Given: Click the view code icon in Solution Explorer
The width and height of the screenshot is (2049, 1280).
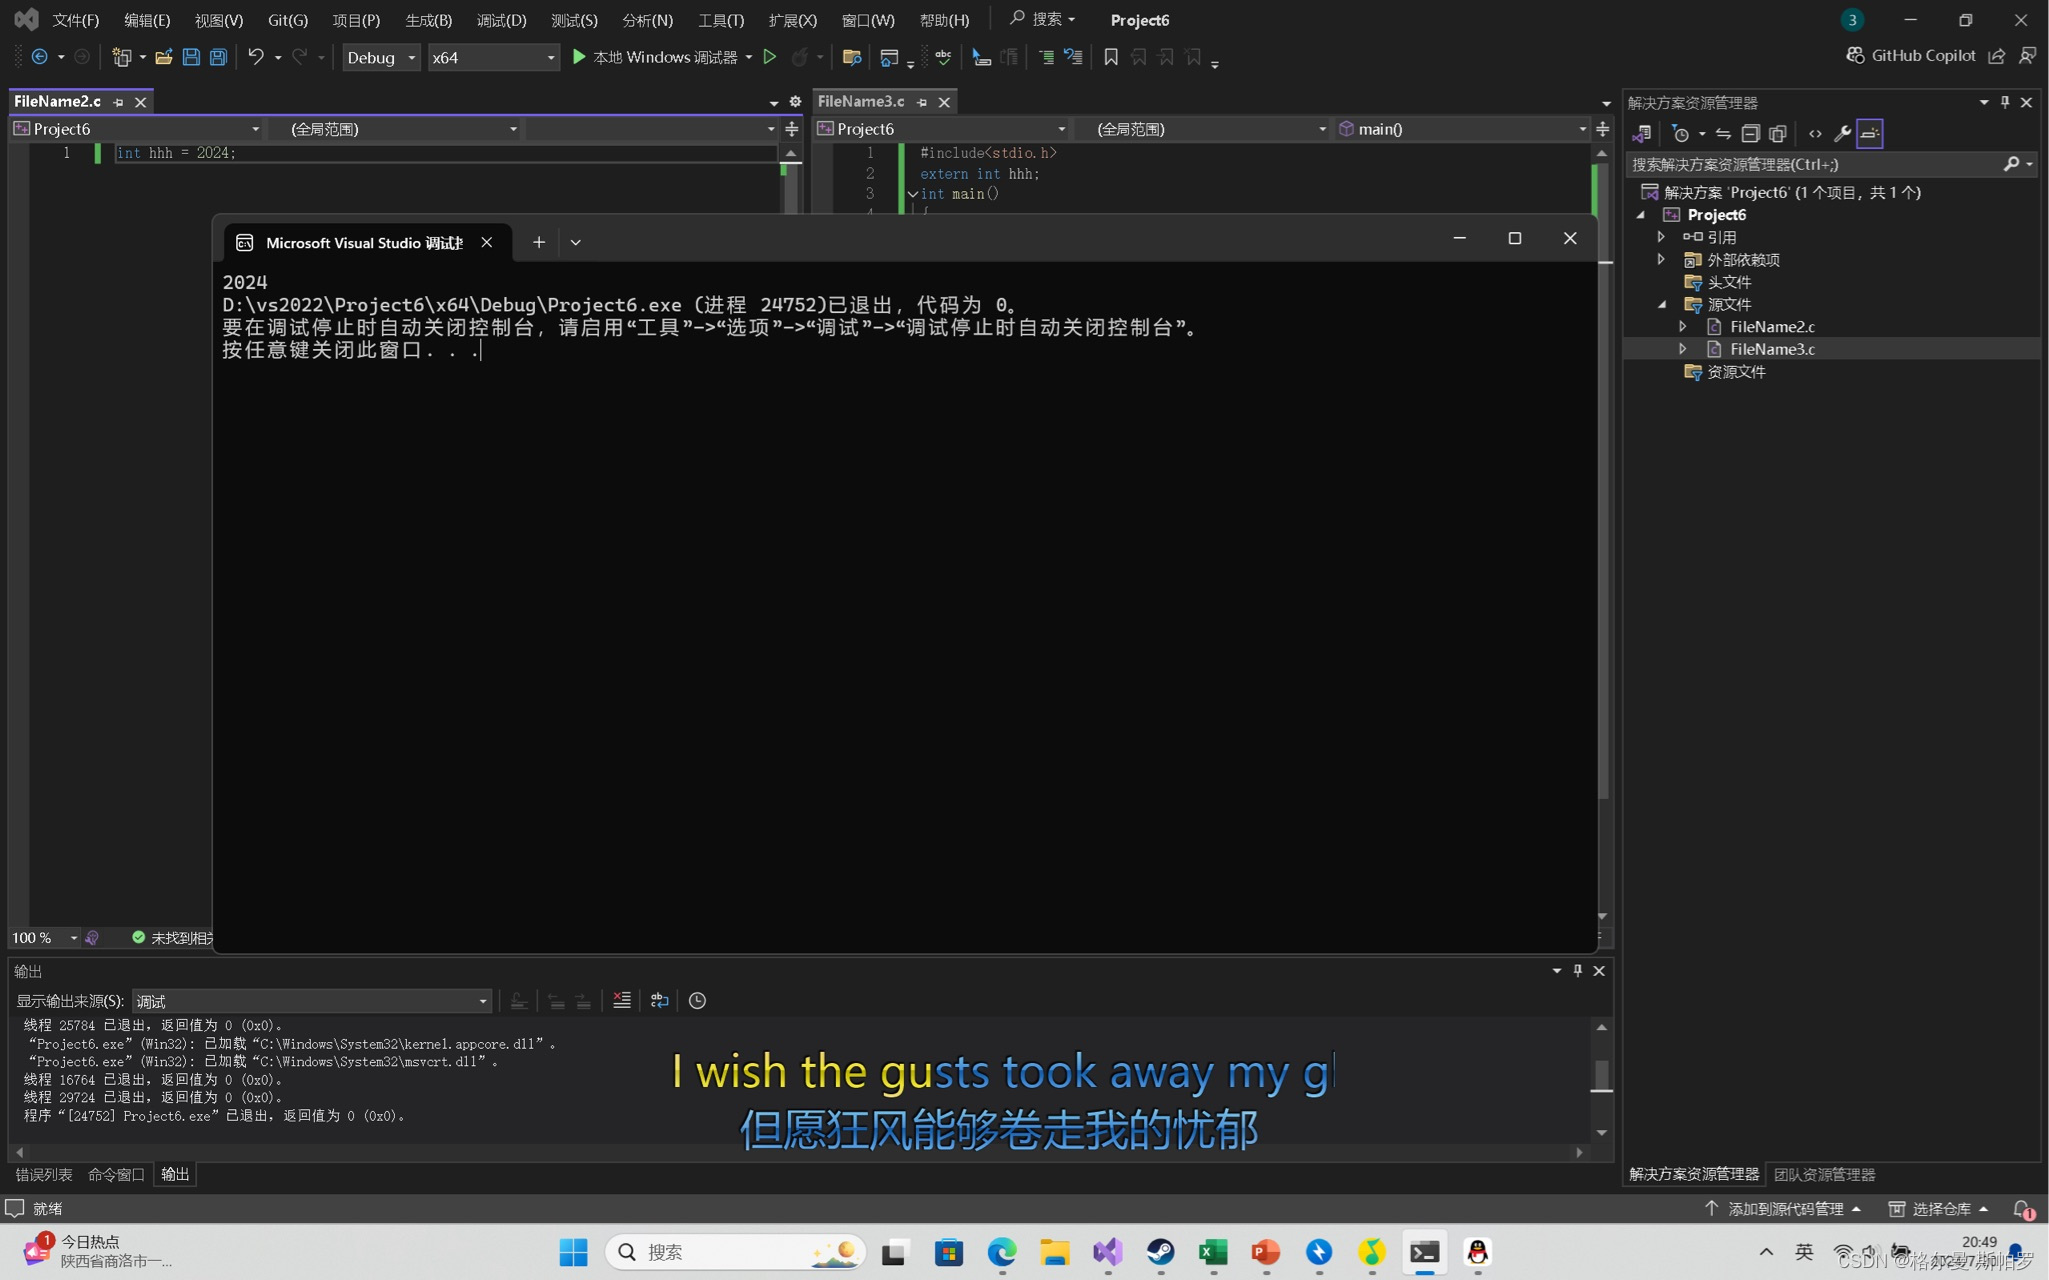Looking at the screenshot, I should pos(1815,133).
